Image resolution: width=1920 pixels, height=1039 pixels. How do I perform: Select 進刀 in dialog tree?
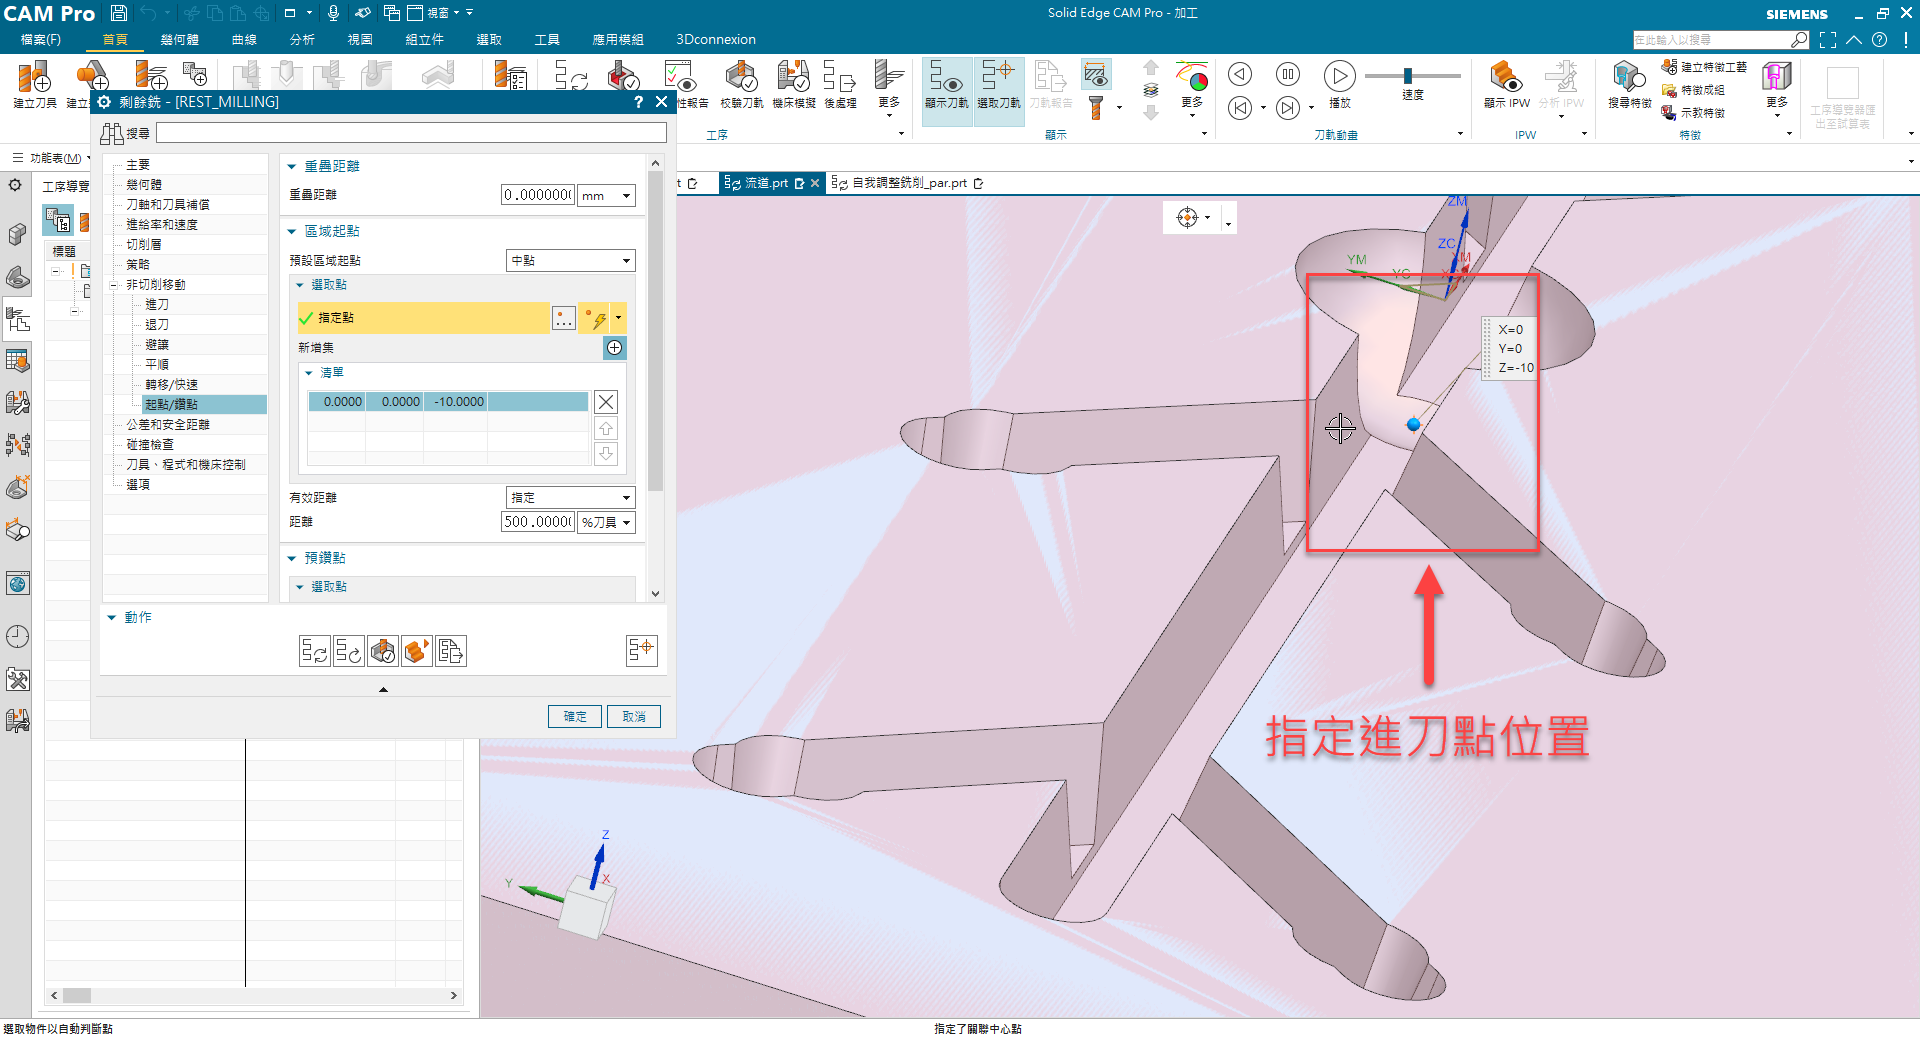(x=157, y=305)
